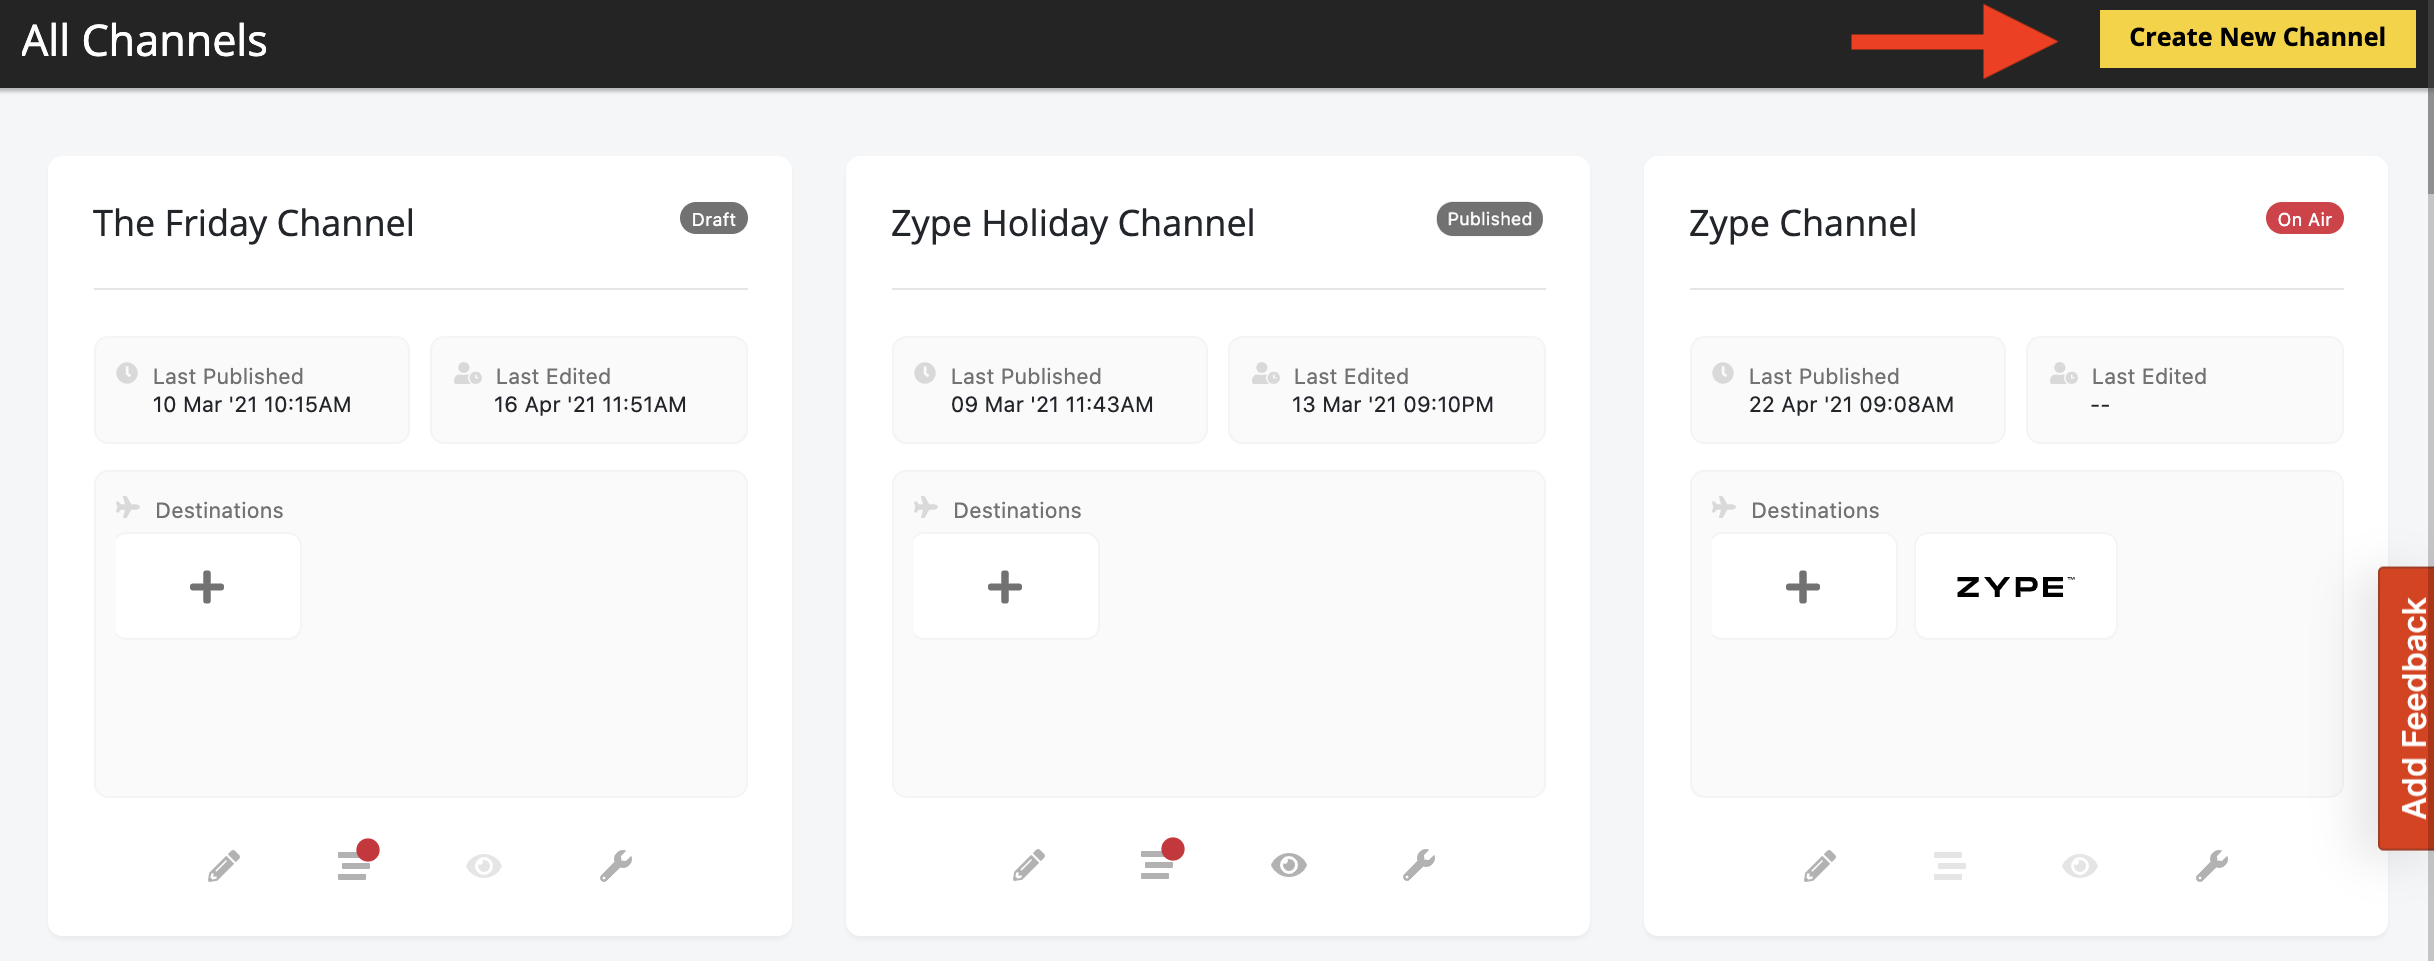
Task: Open the ZYPE destination tile
Action: coord(2016,586)
